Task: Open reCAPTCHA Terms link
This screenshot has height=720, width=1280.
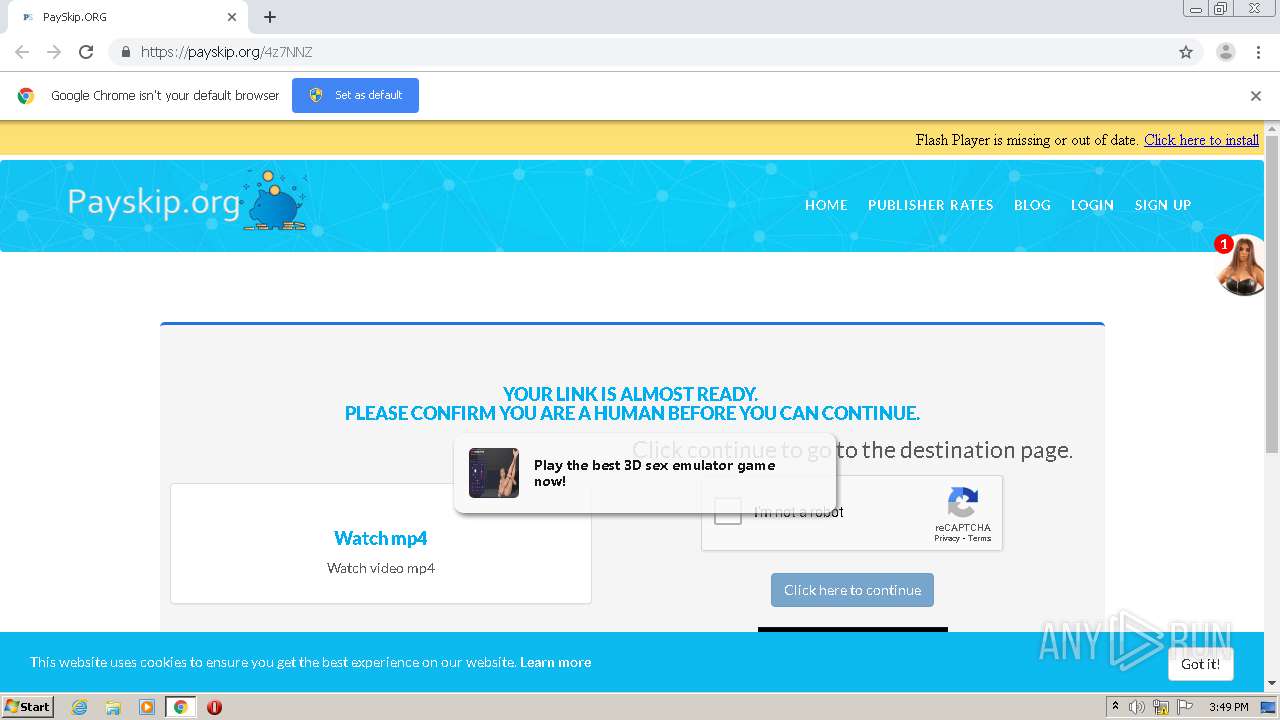Action: click(x=980, y=539)
